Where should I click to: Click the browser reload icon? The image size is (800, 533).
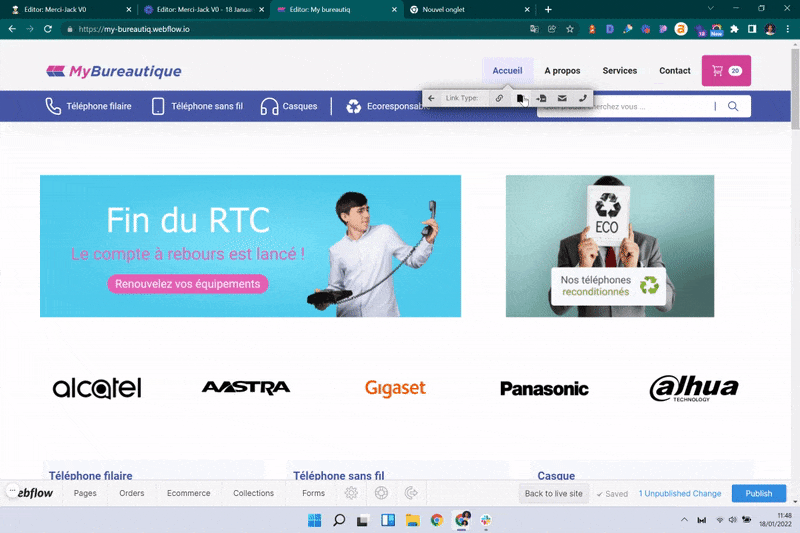tap(47, 29)
